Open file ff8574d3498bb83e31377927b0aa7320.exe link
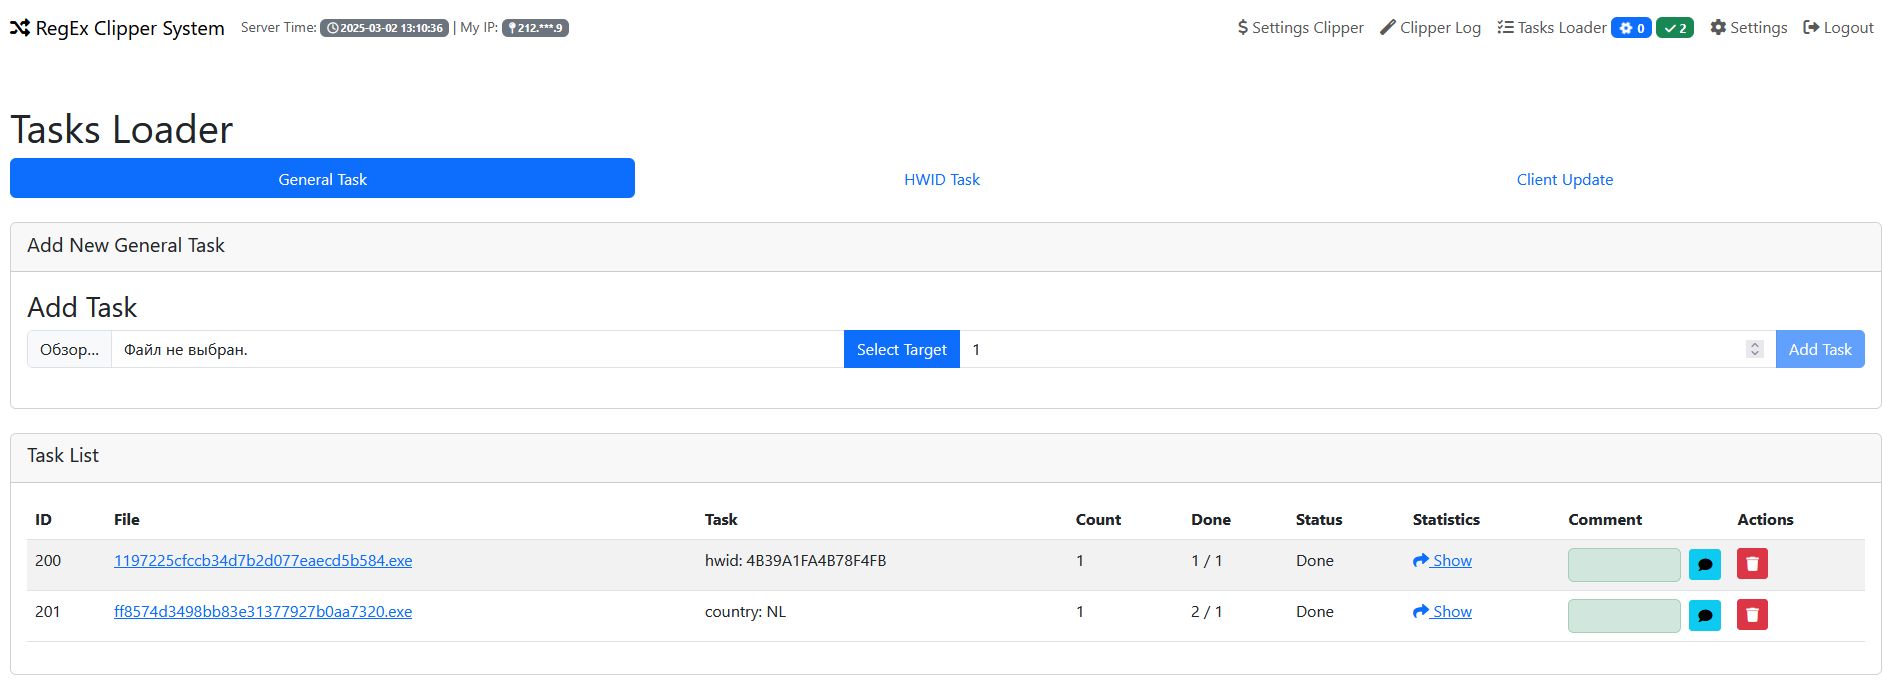This screenshot has height=690, width=1883. pyautogui.click(x=263, y=612)
